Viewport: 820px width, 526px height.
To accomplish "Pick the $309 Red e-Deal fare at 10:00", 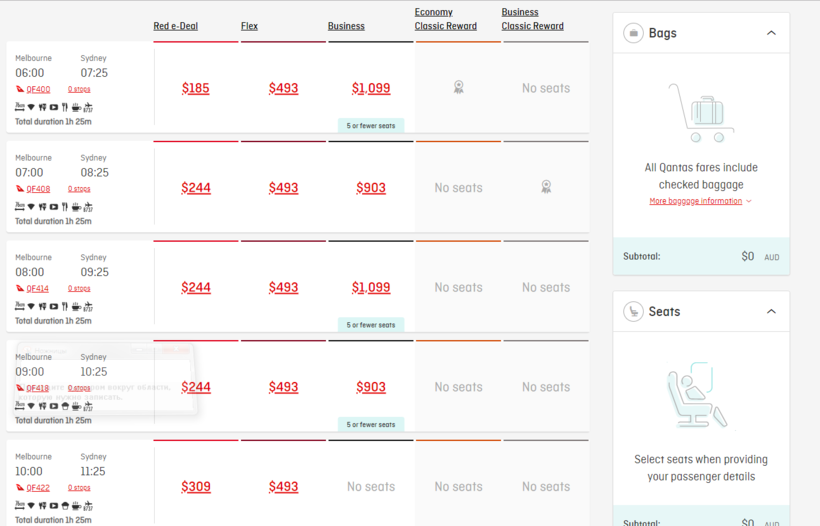I will coord(196,487).
